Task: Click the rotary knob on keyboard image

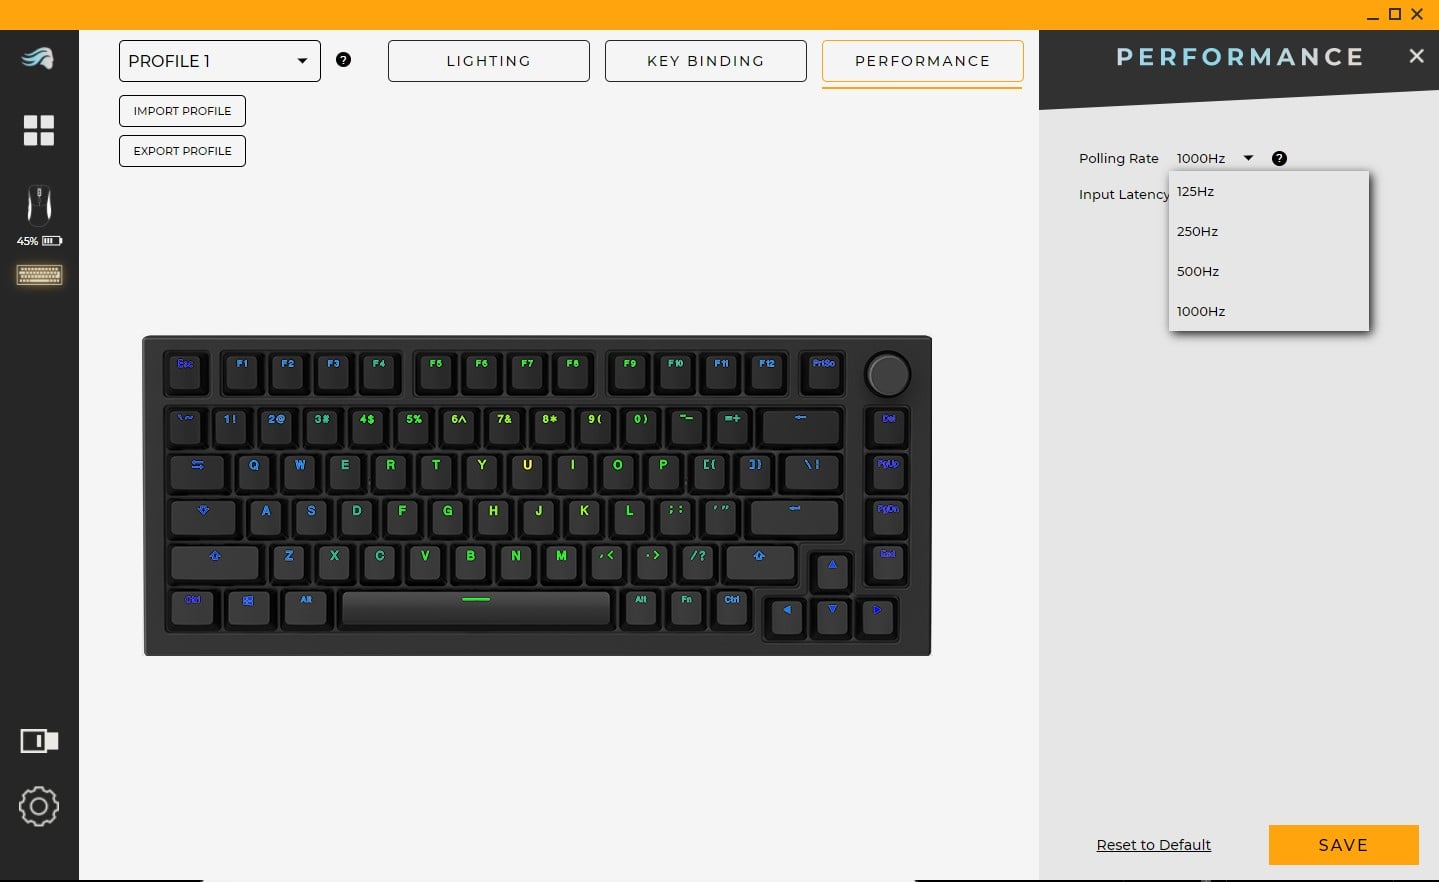Action: (888, 374)
